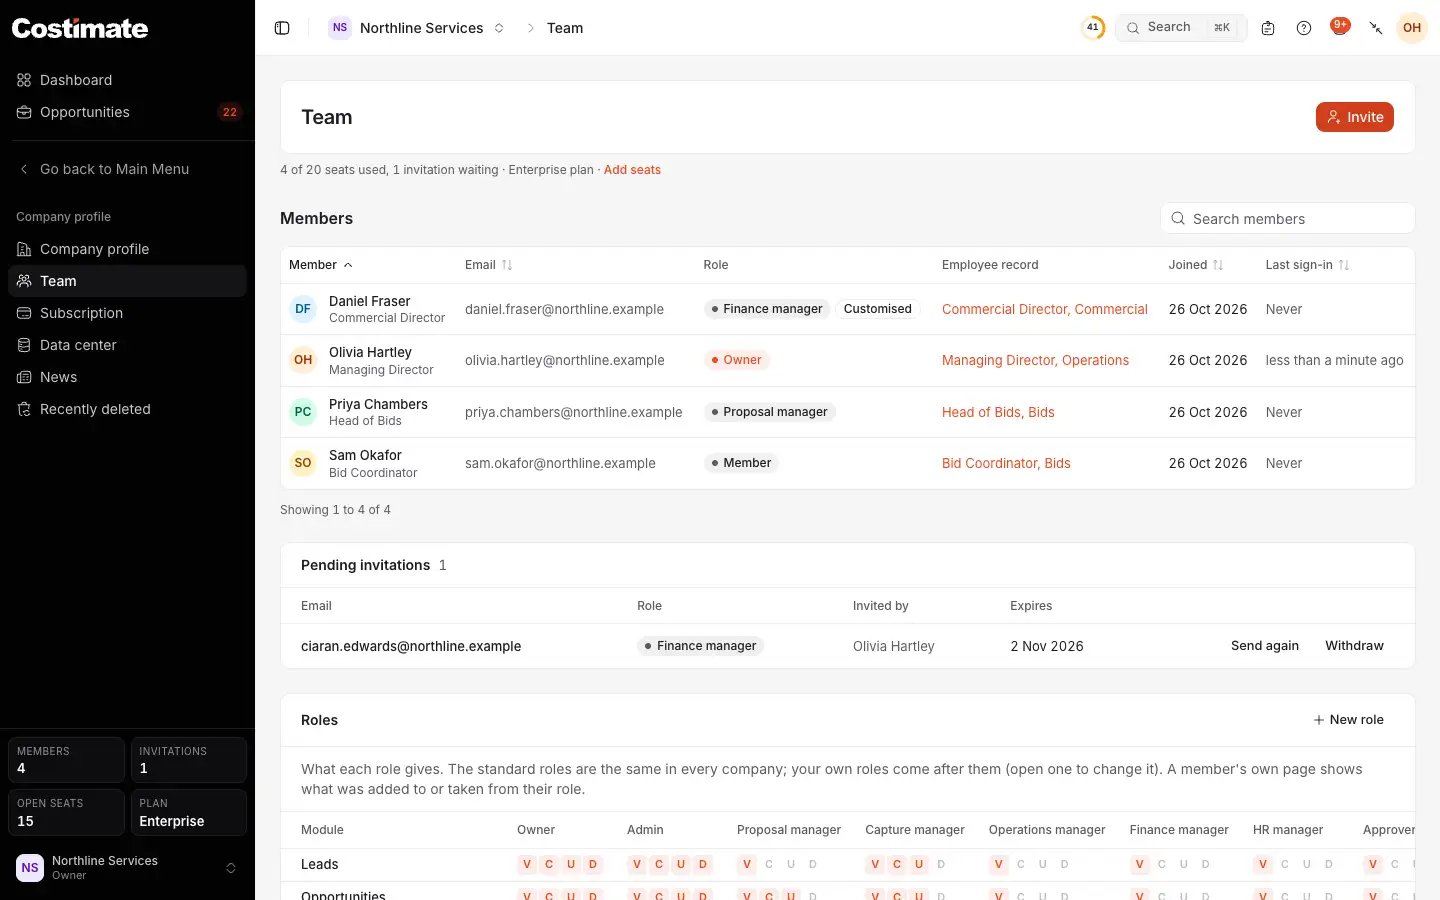Click the Owner role badge for Olivia Hartley
The height and width of the screenshot is (900, 1440).
click(x=736, y=360)
